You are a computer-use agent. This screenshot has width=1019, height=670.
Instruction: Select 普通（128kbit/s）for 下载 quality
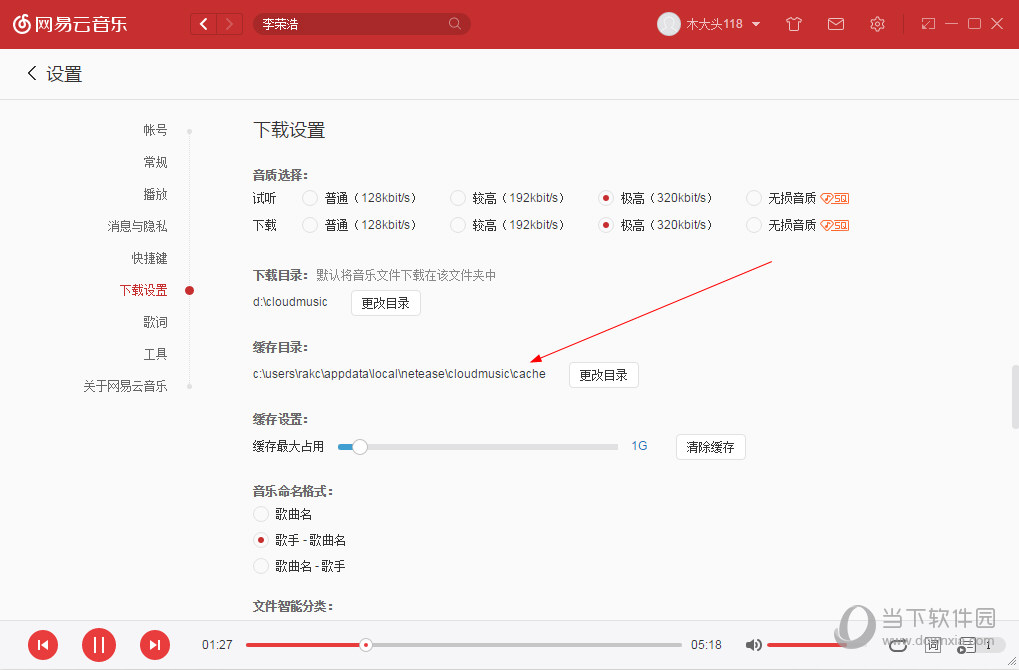[x=309, y=224]
